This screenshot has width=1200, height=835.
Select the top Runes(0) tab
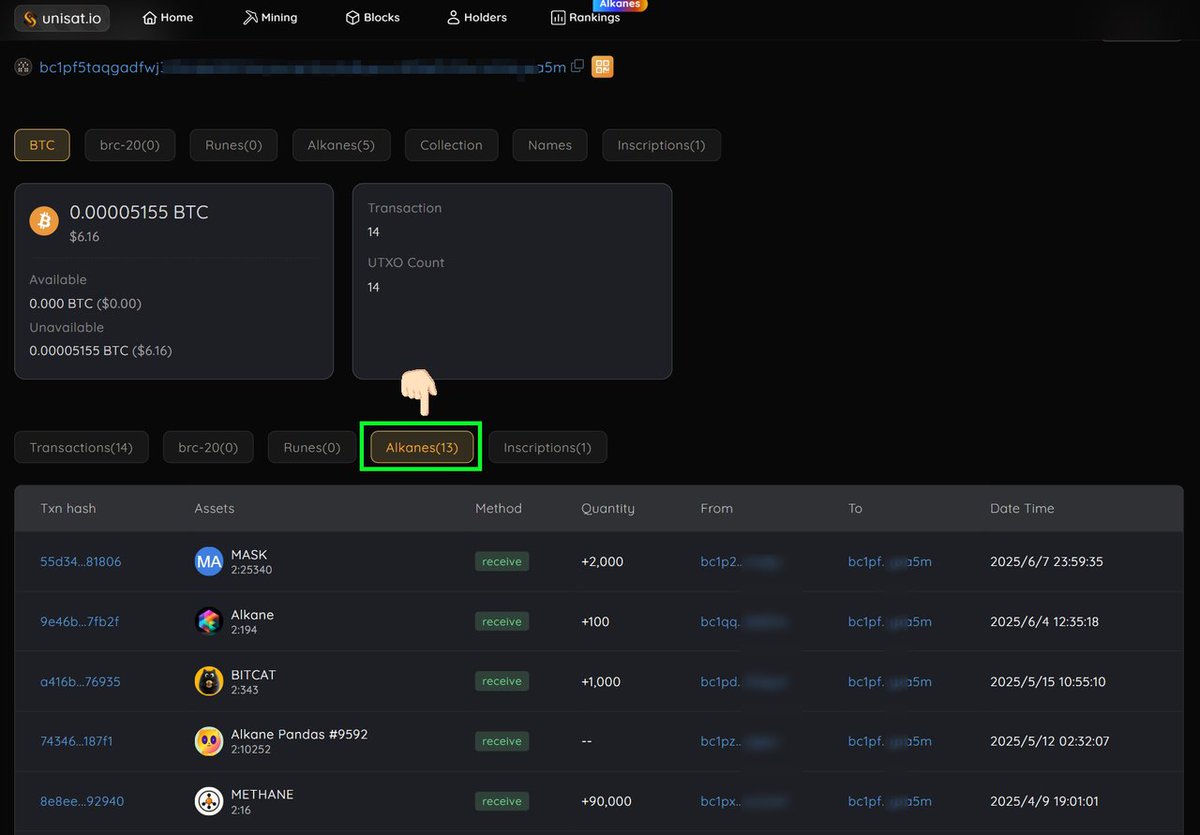click(233, 145)
